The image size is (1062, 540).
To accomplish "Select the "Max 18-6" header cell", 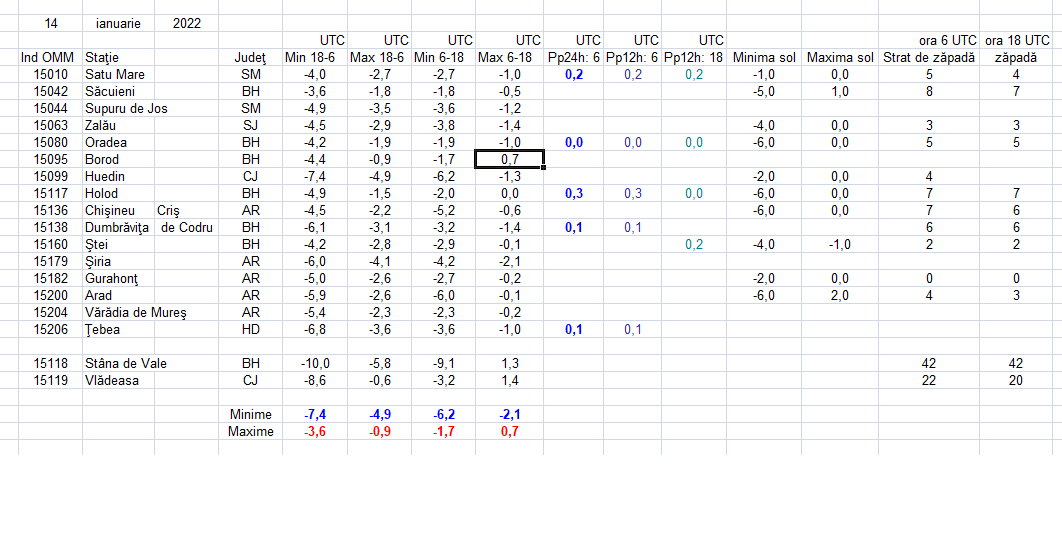I will 379,58.
